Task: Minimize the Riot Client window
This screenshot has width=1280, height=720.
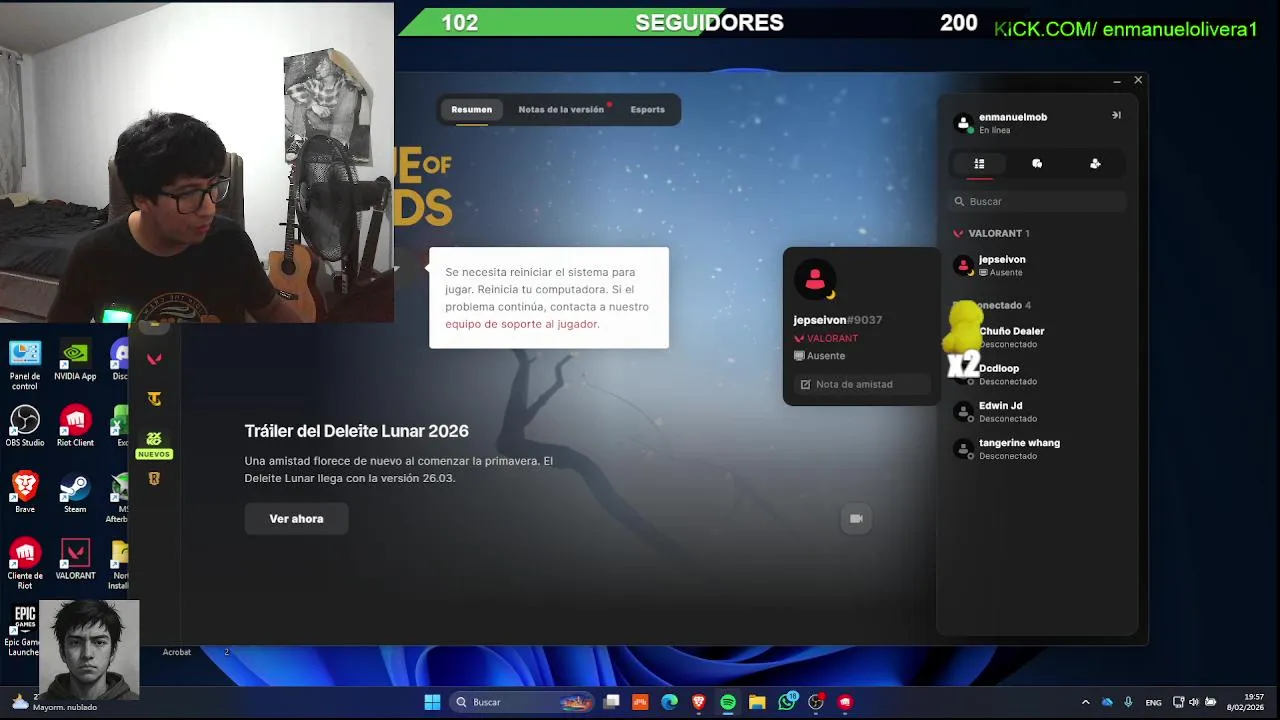Action: point(1116,80)
